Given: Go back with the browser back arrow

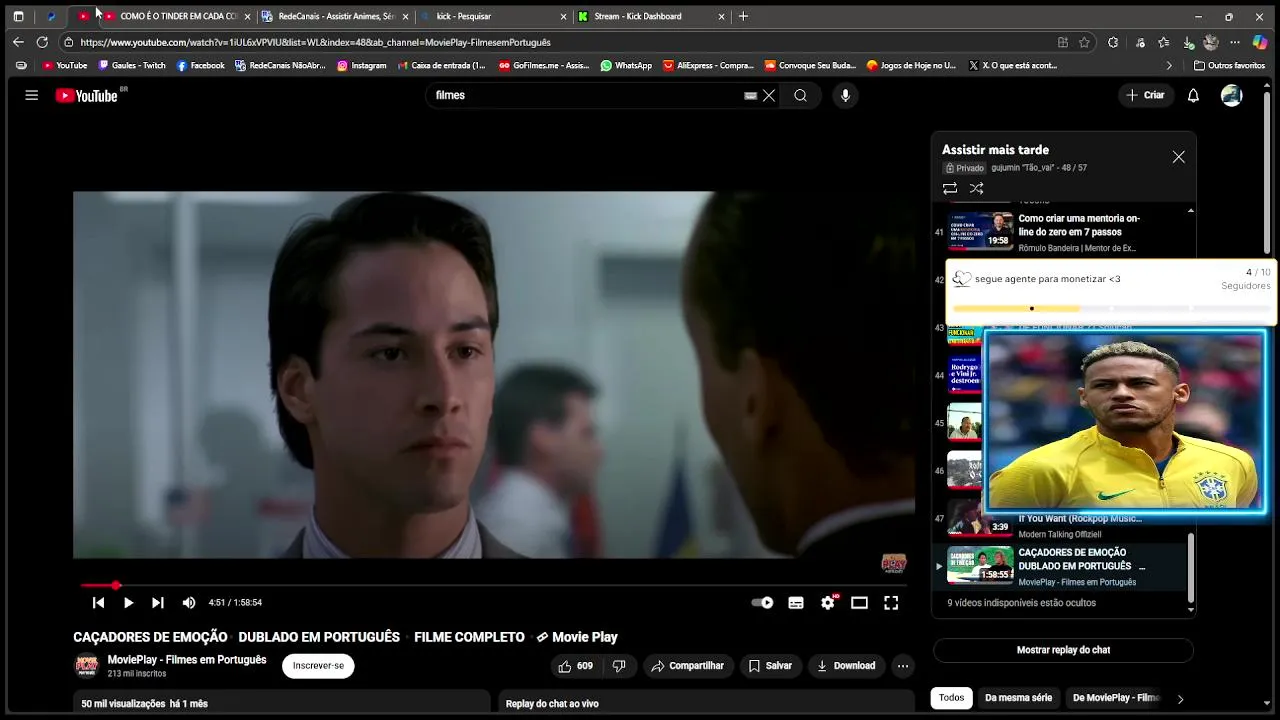Looking at the screenshot, I should tap(18, 42).
